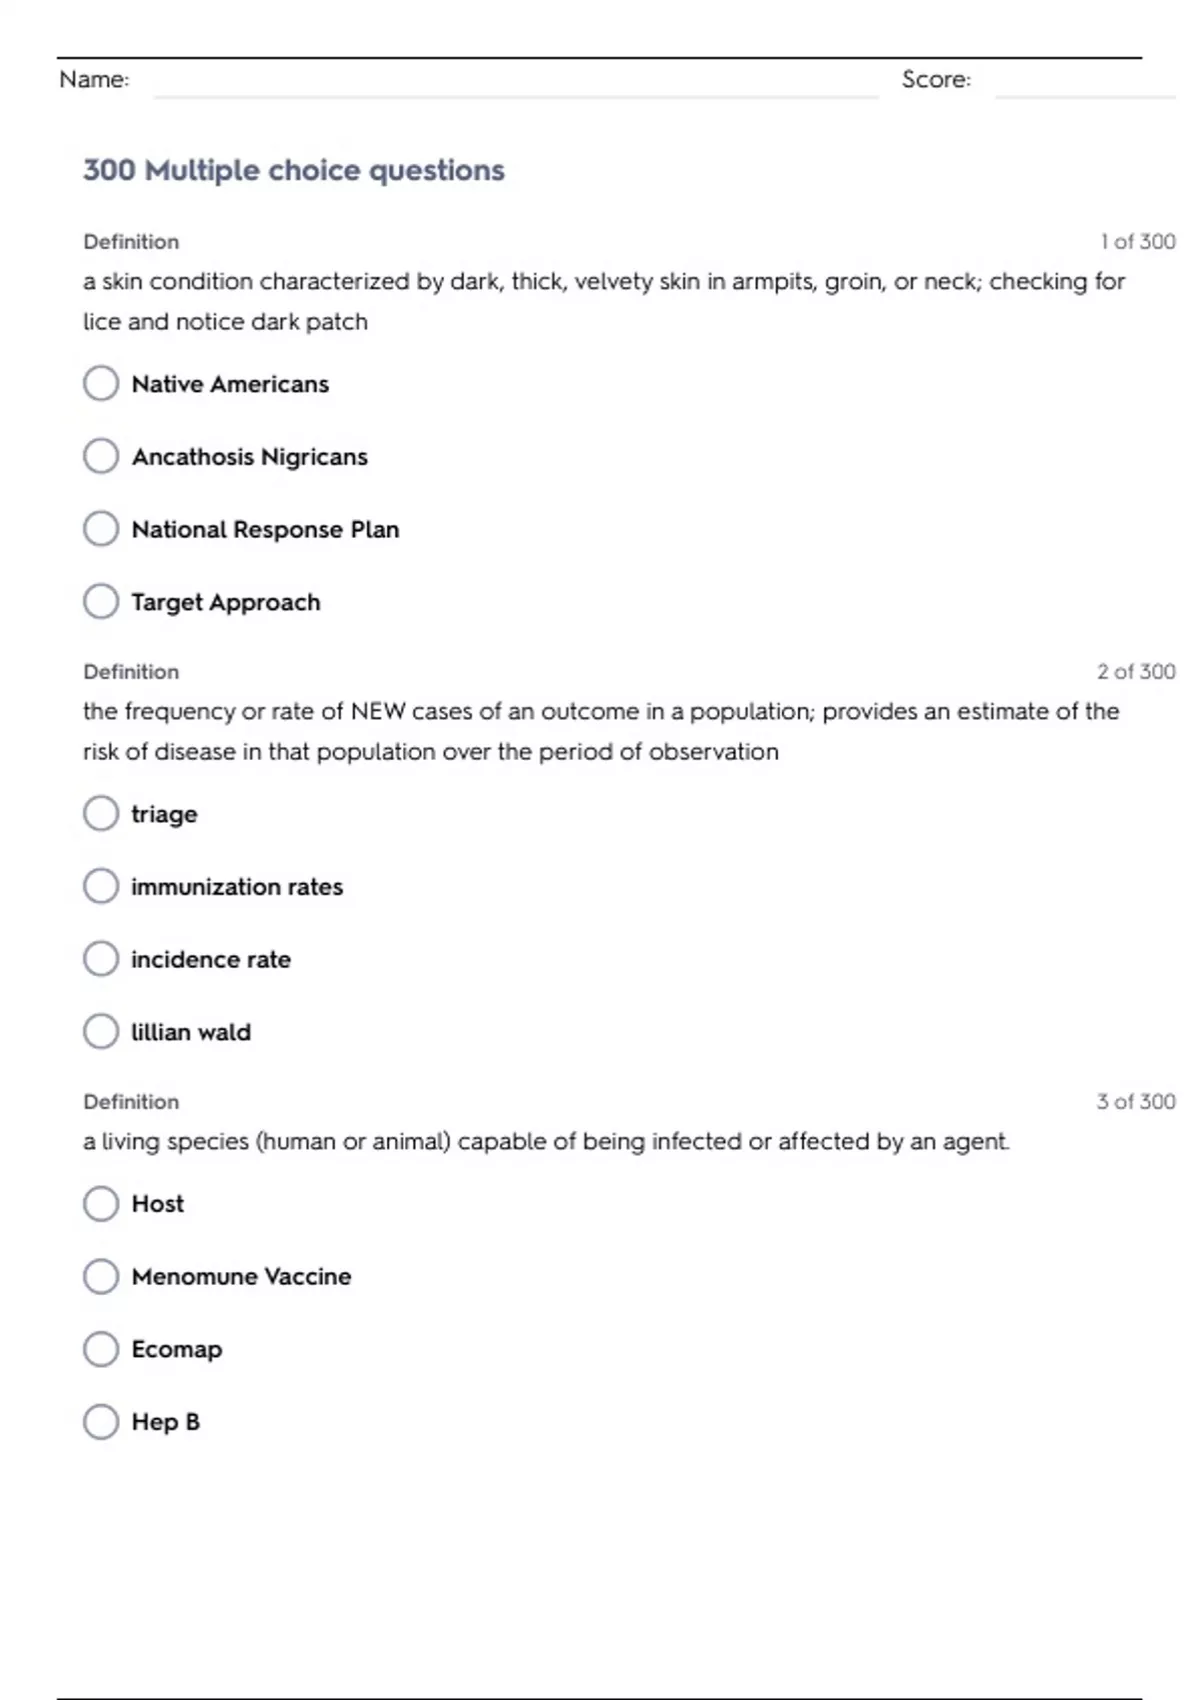Click the '1 of 300' question counter
The height and width of the screenshot is (1700, 1200).
pos(1137,242)
